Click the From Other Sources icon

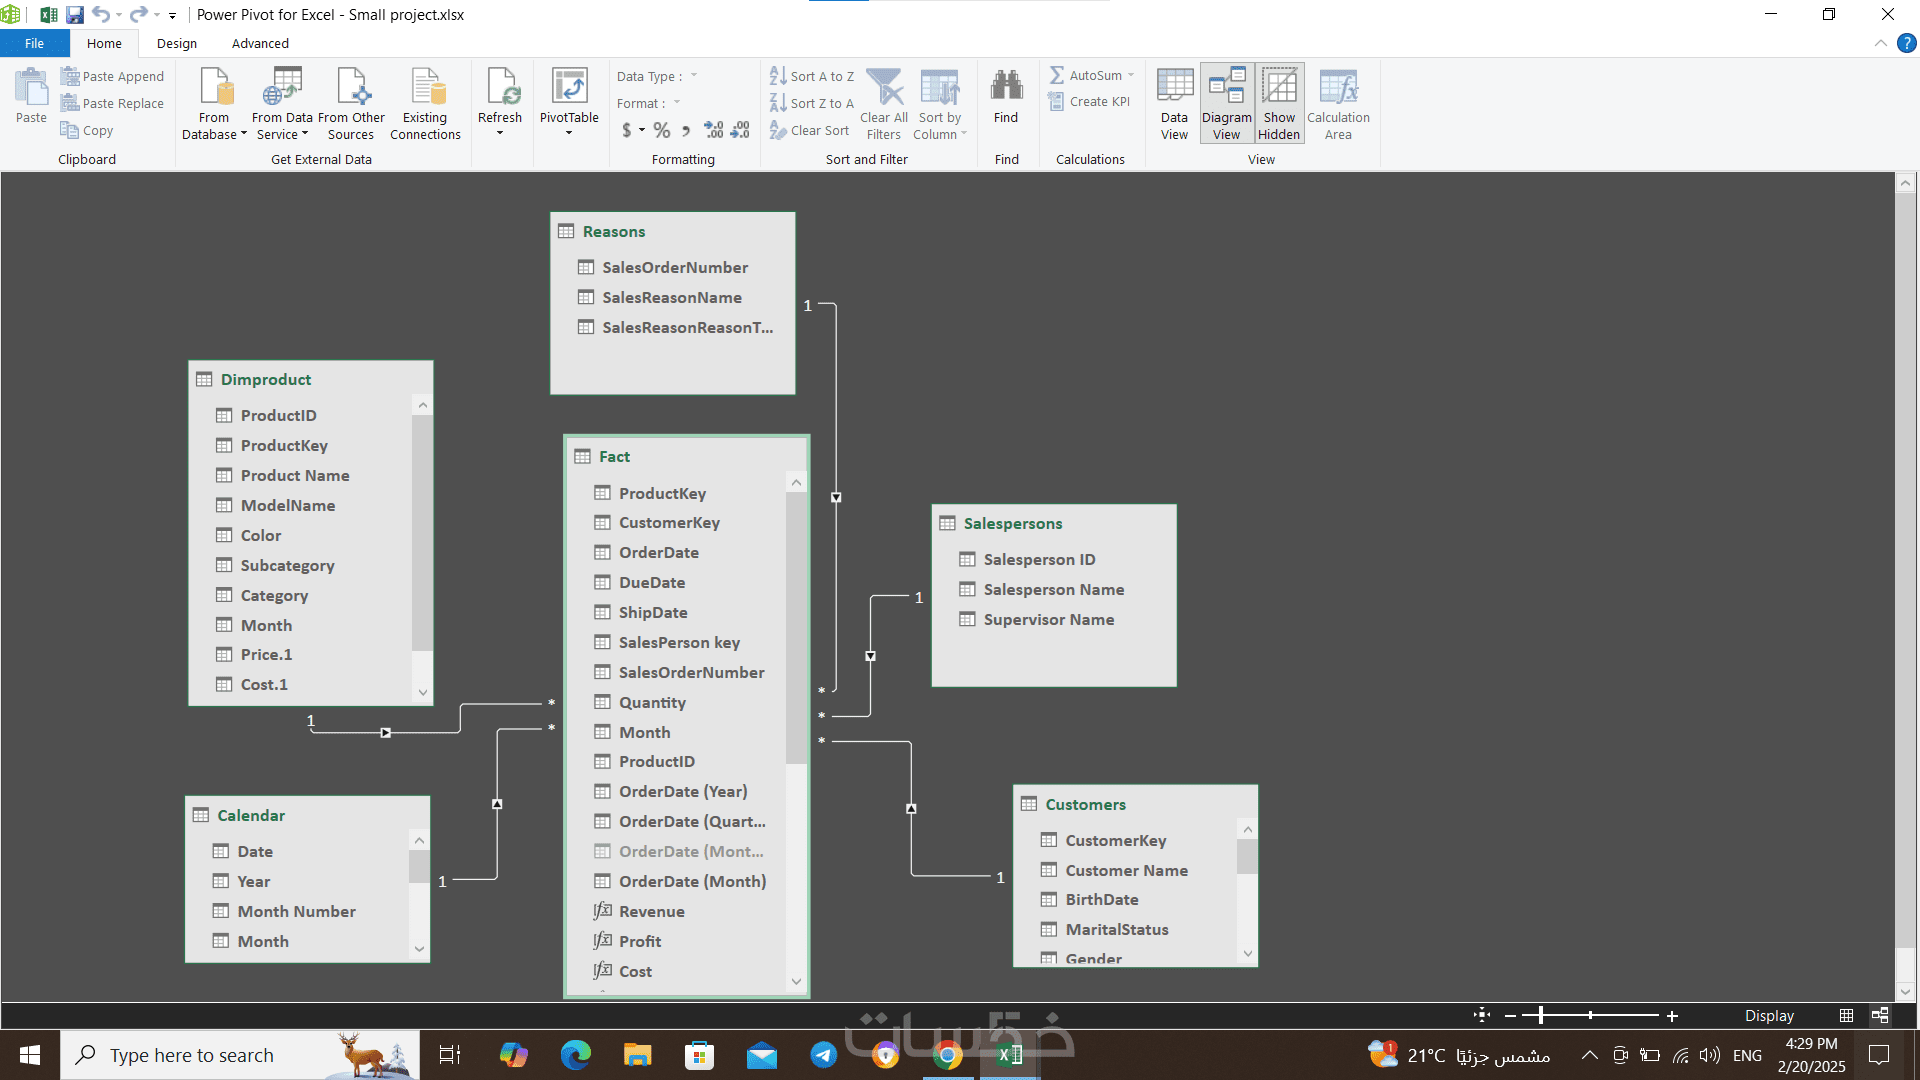(351, 88)
